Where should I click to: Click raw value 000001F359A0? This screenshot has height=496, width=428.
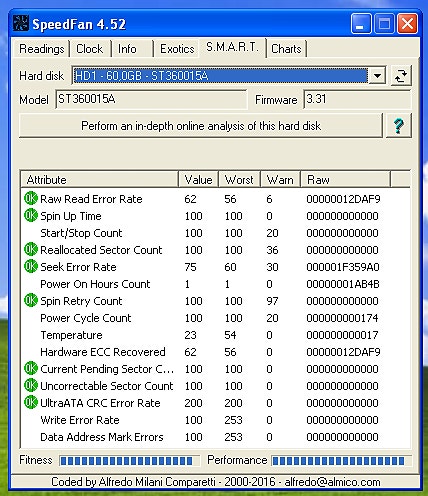(343, 267)
